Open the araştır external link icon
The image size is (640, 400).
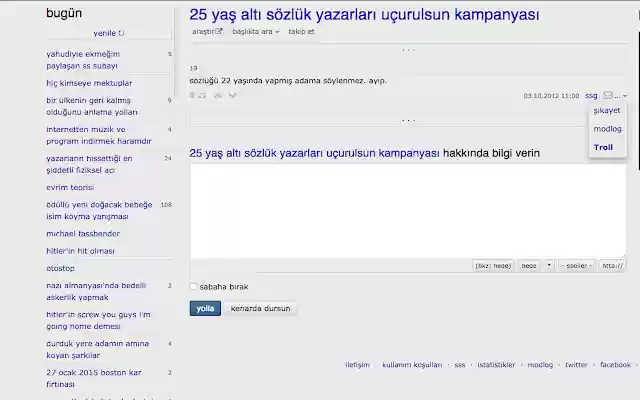[x=219, y=31]
